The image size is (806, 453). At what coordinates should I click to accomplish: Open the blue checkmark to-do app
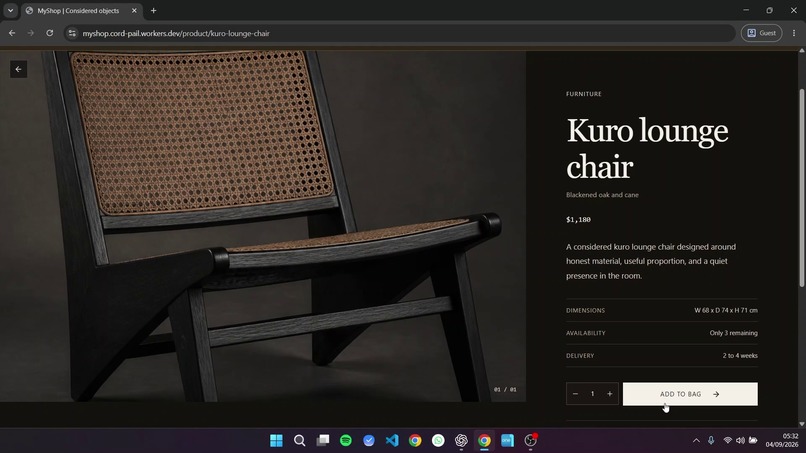pyautogui.click(x=369, y=441)
